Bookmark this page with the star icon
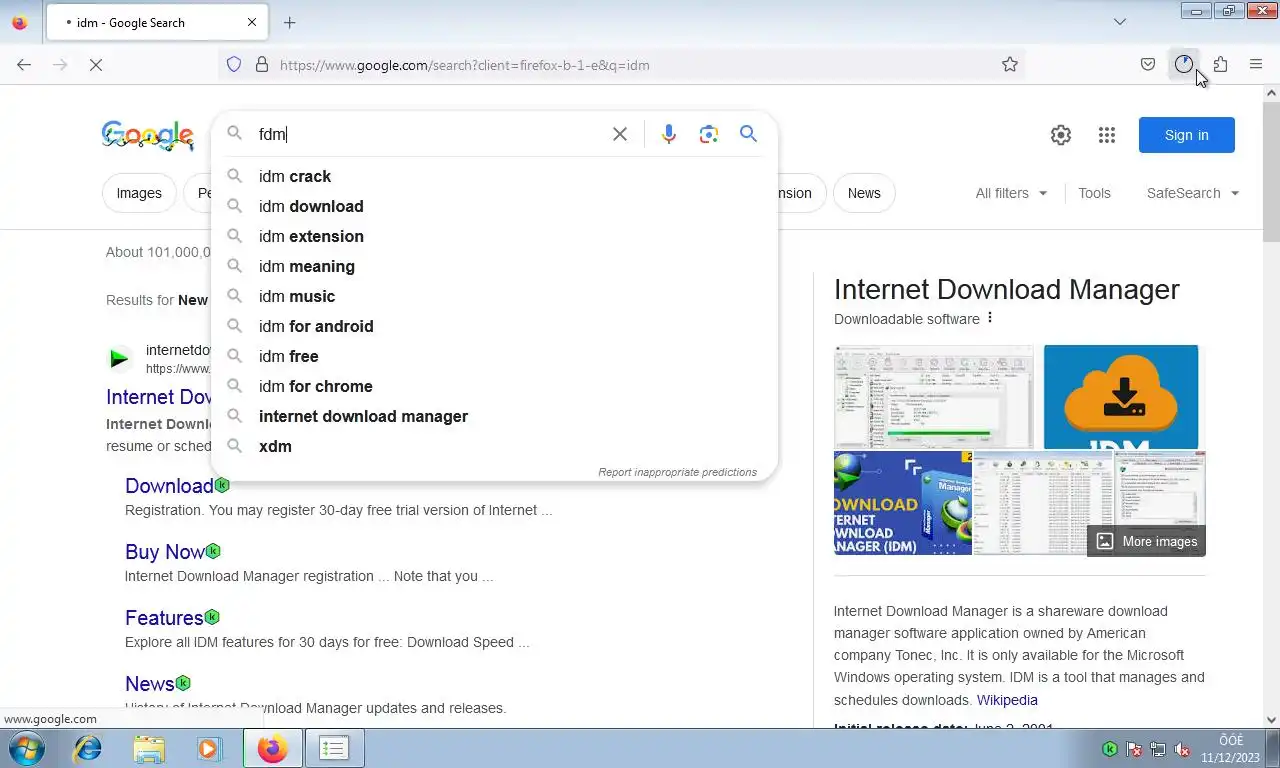1280x768 pixels. click(x=1010, y=65)
